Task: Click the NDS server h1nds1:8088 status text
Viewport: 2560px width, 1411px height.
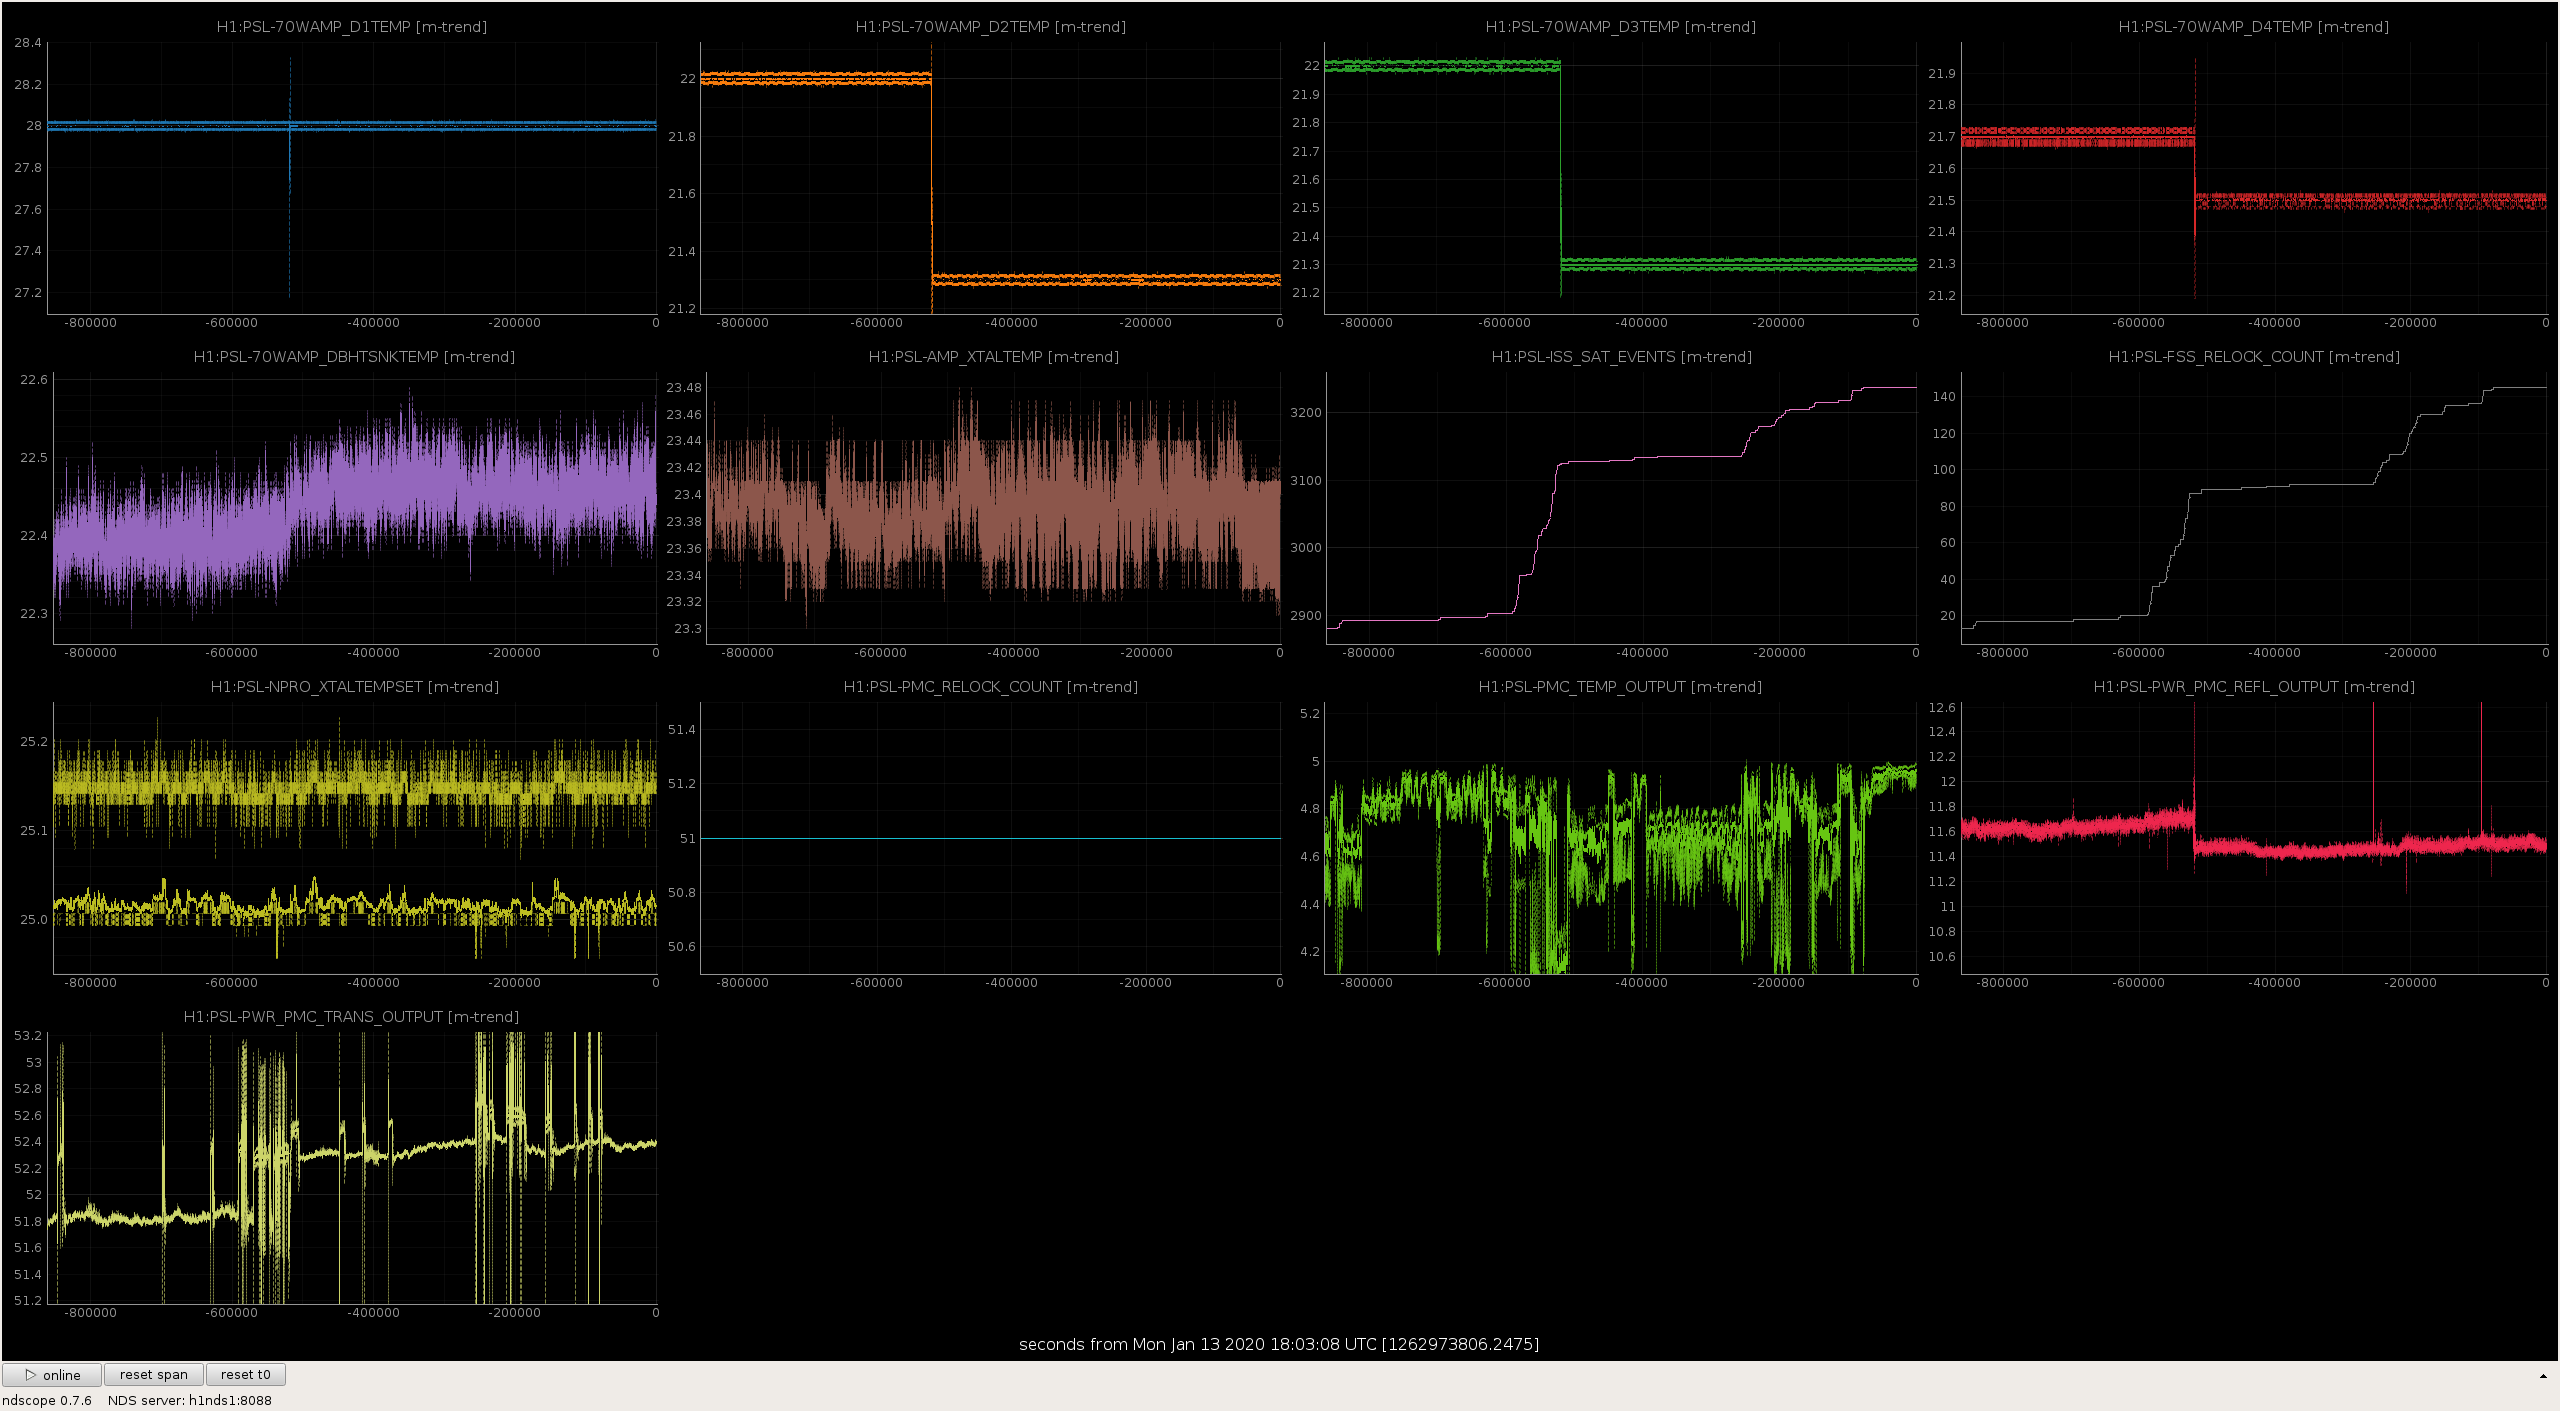Action: 190,1400
